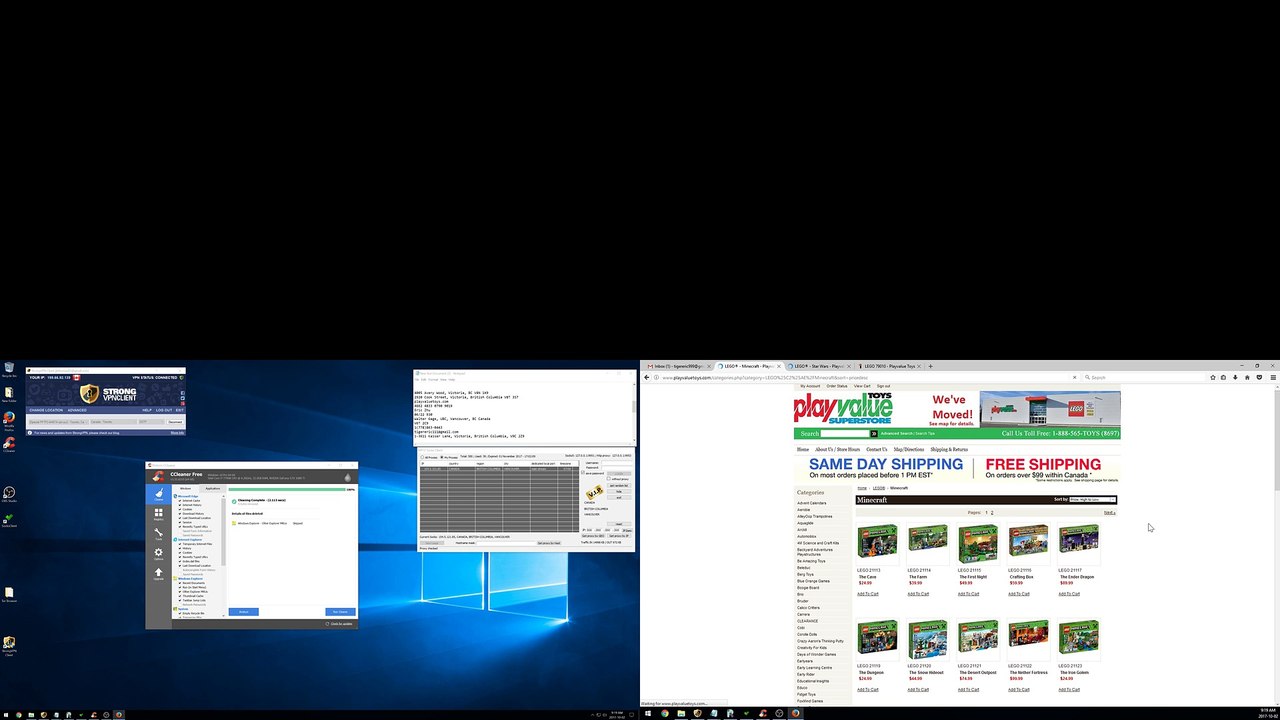Toggle without proxy checkbox in proxy client
Screen dimensions: 1280x720
pyautogui.click(x=610, y=479)
